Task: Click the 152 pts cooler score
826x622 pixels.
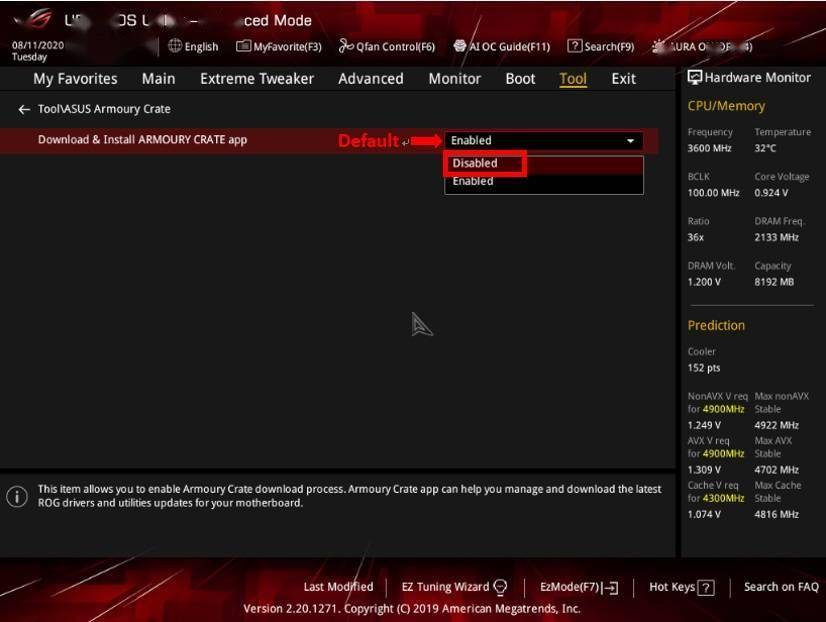Action: (x=704, y=368)
